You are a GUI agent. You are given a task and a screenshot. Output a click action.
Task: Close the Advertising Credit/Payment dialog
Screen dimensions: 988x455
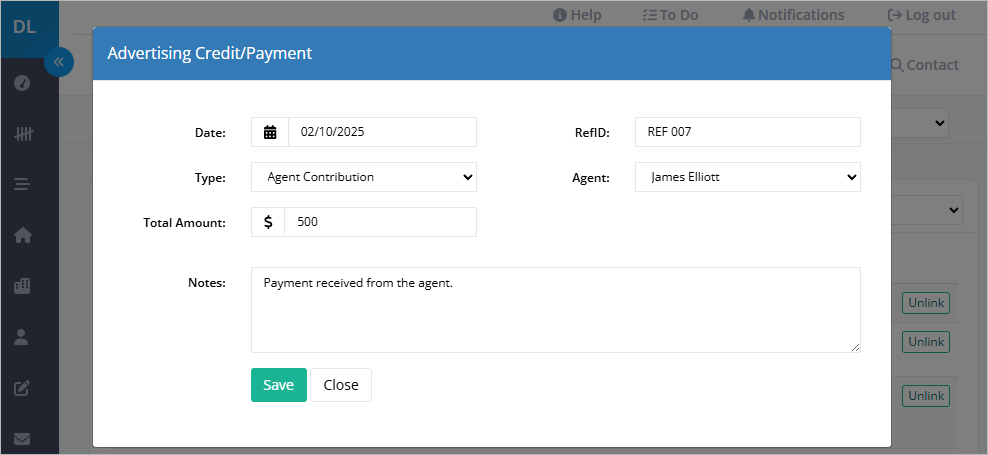[341, 385]
